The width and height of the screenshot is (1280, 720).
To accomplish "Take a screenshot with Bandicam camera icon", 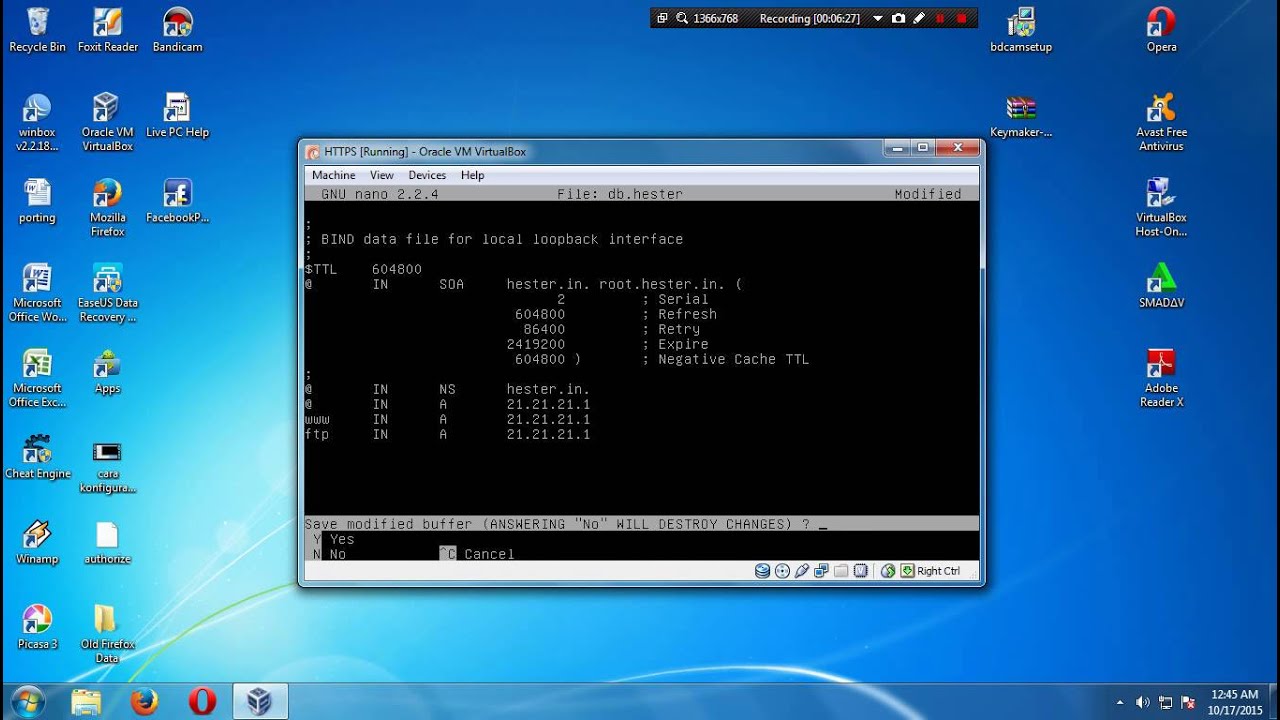I will (898, 18).
